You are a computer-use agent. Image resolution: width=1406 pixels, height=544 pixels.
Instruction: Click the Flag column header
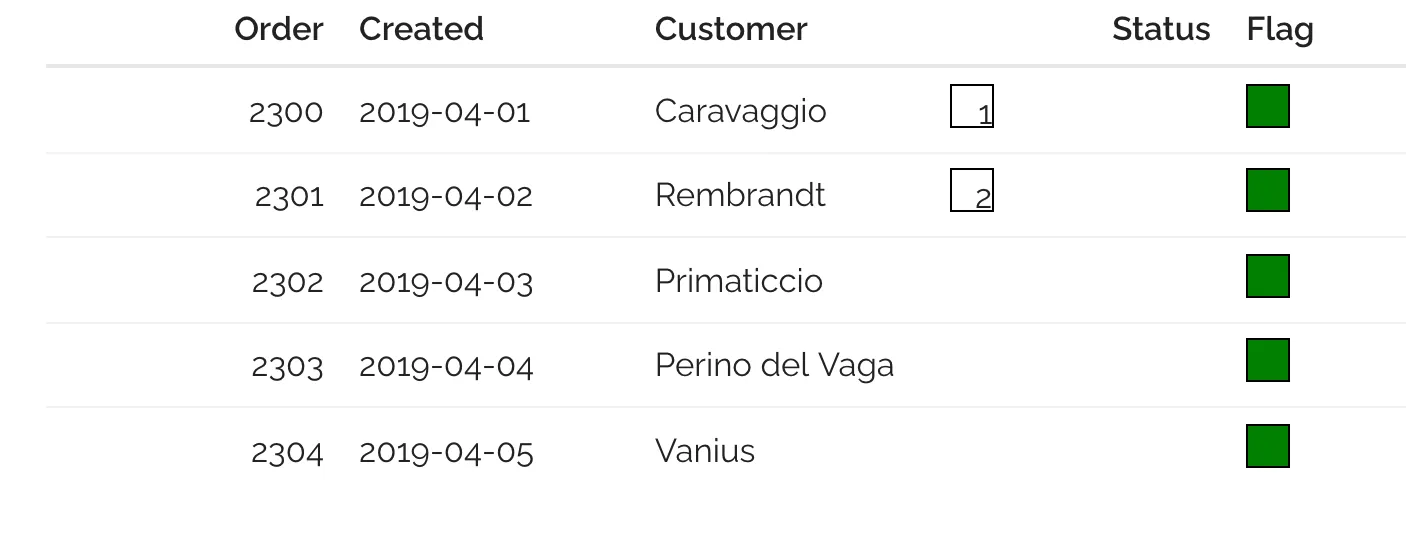pyautogui.click(x=1279, y=29)
